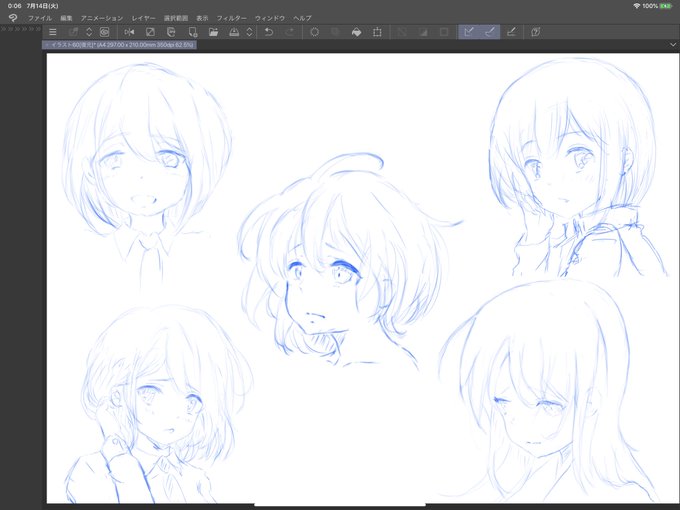
Task: Click the up-down arrows beside the save icon
Action: point(249,32)
